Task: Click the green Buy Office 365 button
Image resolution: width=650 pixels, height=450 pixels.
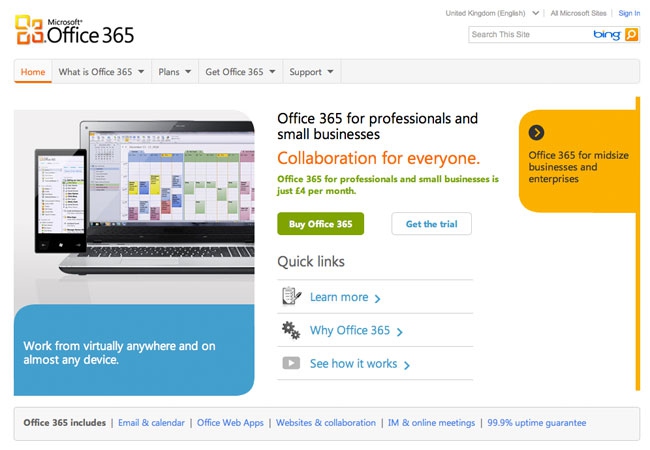Action: click(x=320, y=224)
